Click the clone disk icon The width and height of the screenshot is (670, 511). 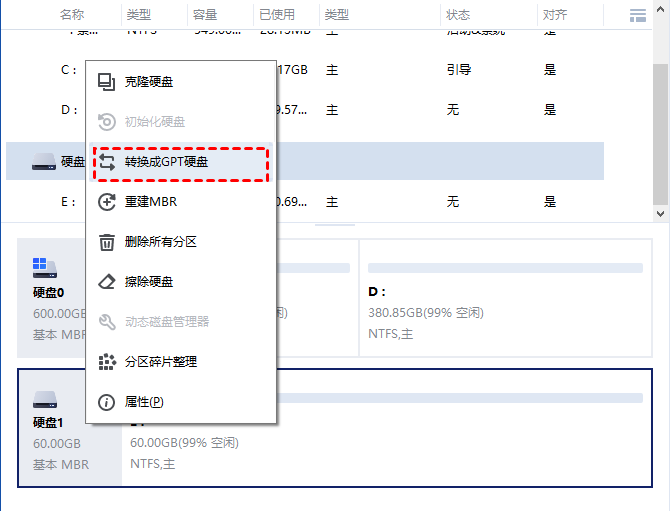(106, 82)
